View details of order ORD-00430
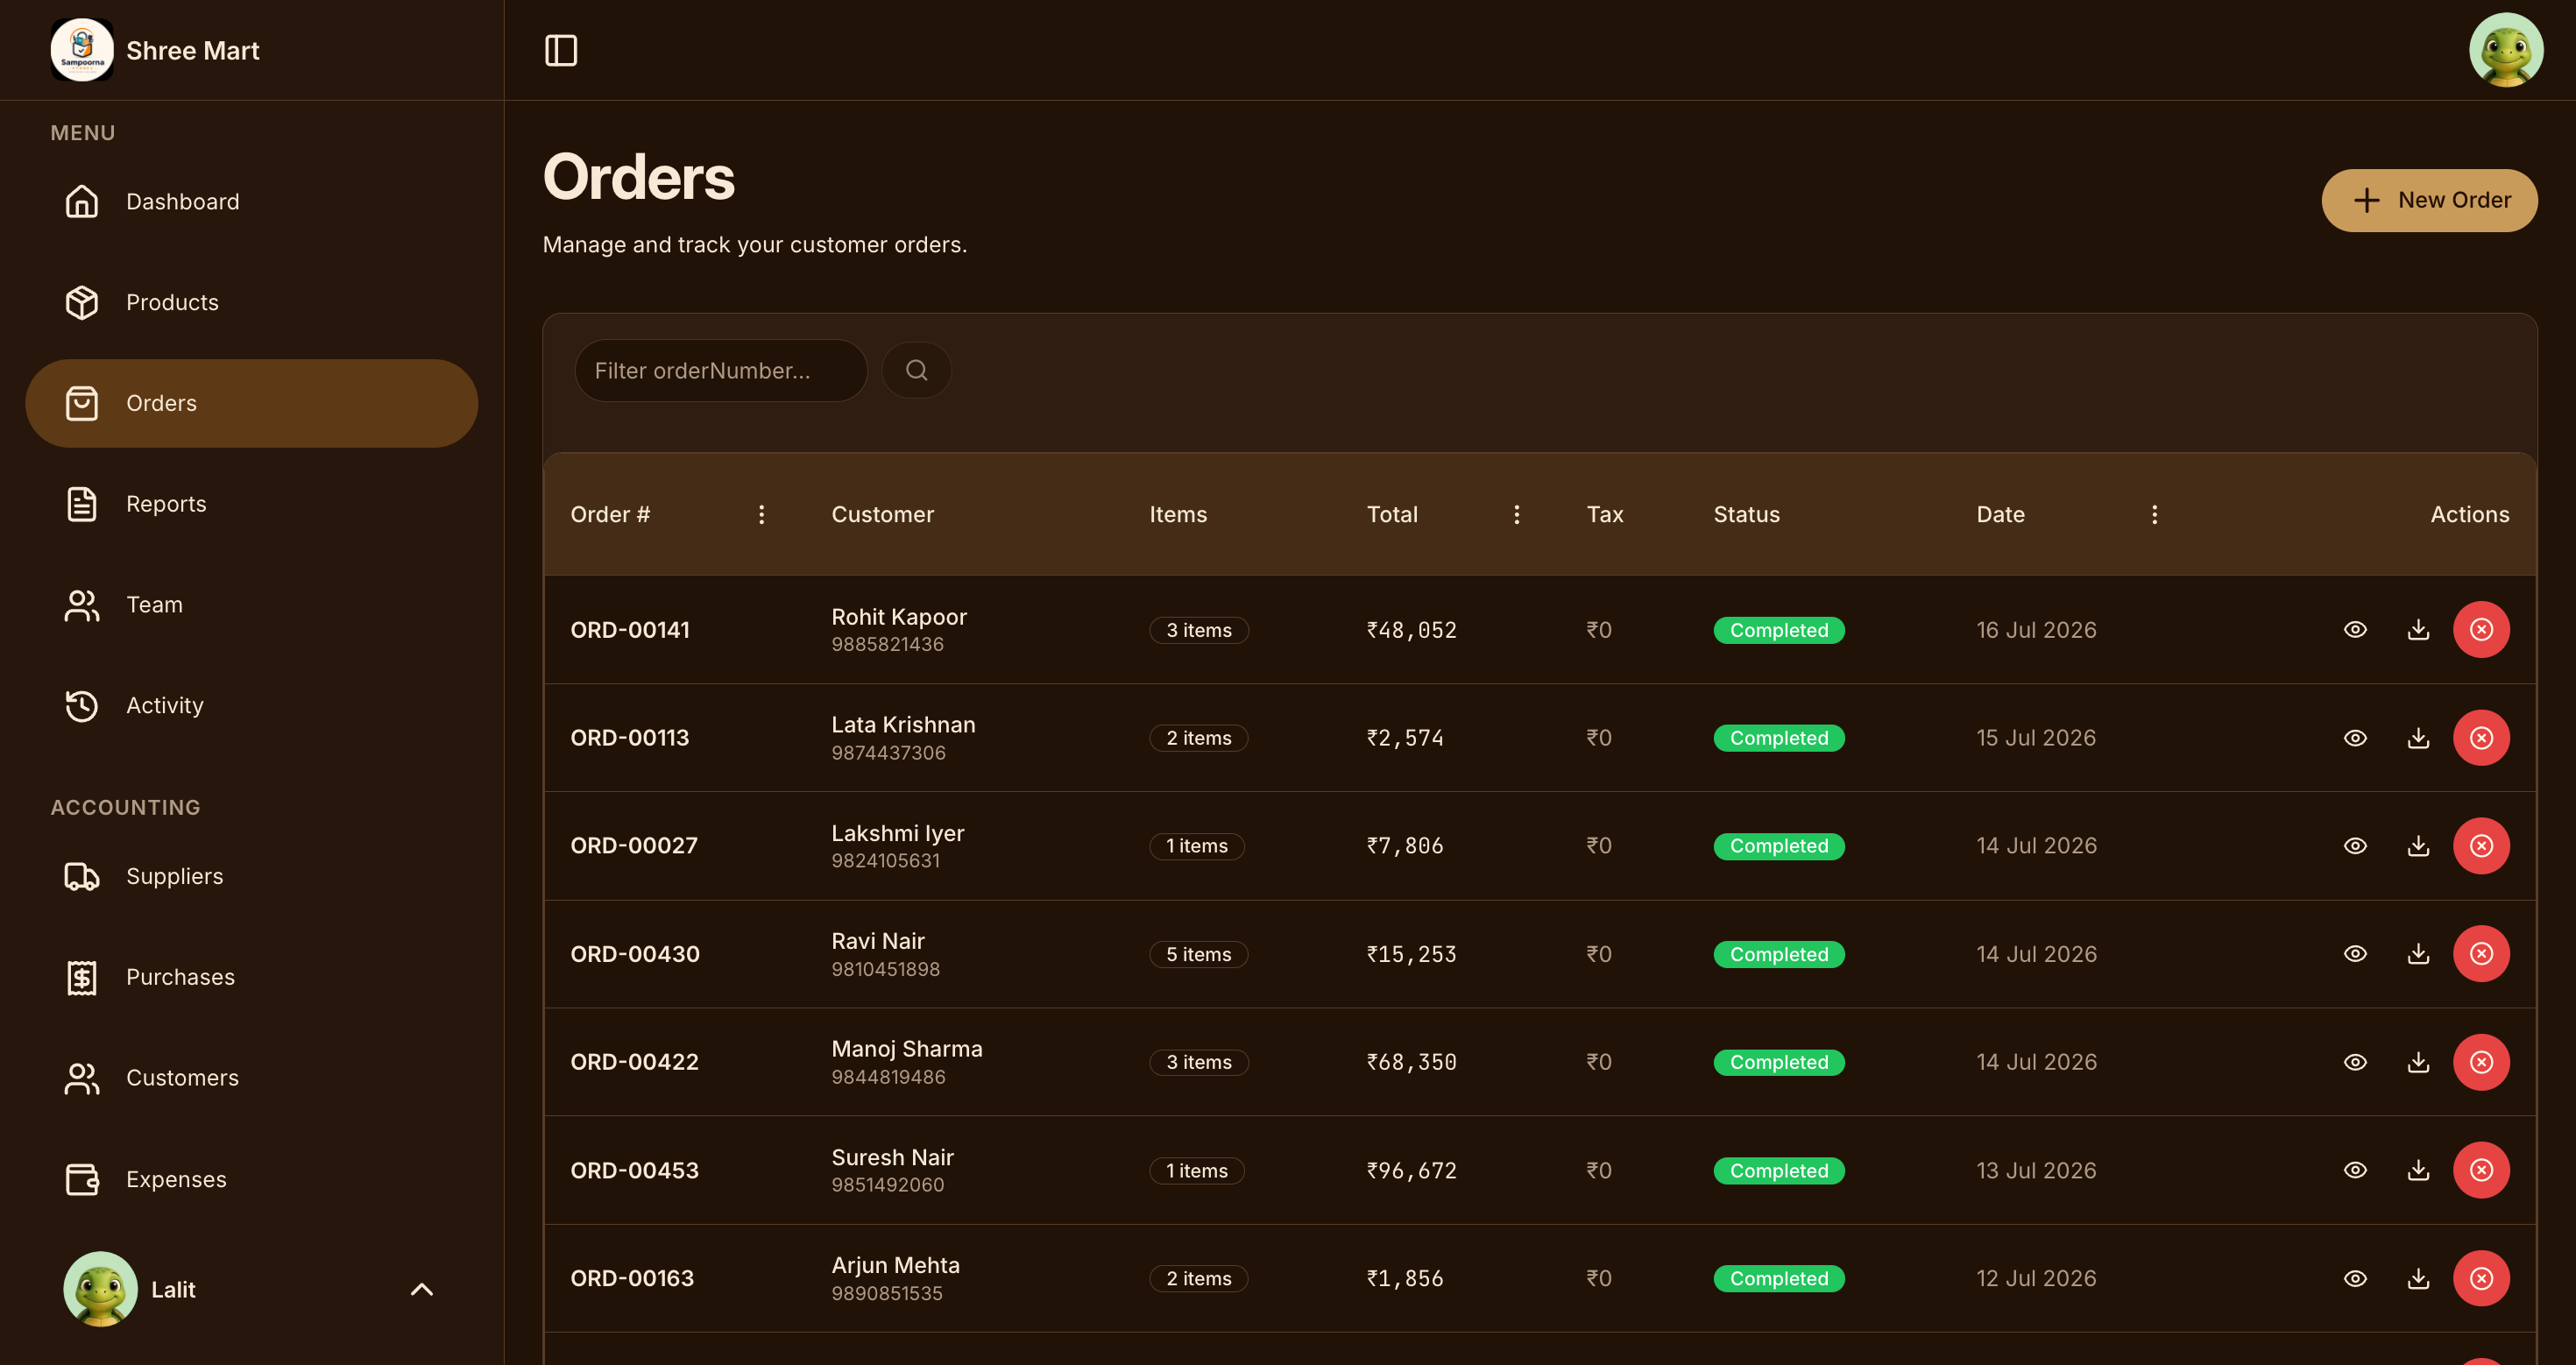This screenshot has width=2576, height=1365. [2355, 954]
